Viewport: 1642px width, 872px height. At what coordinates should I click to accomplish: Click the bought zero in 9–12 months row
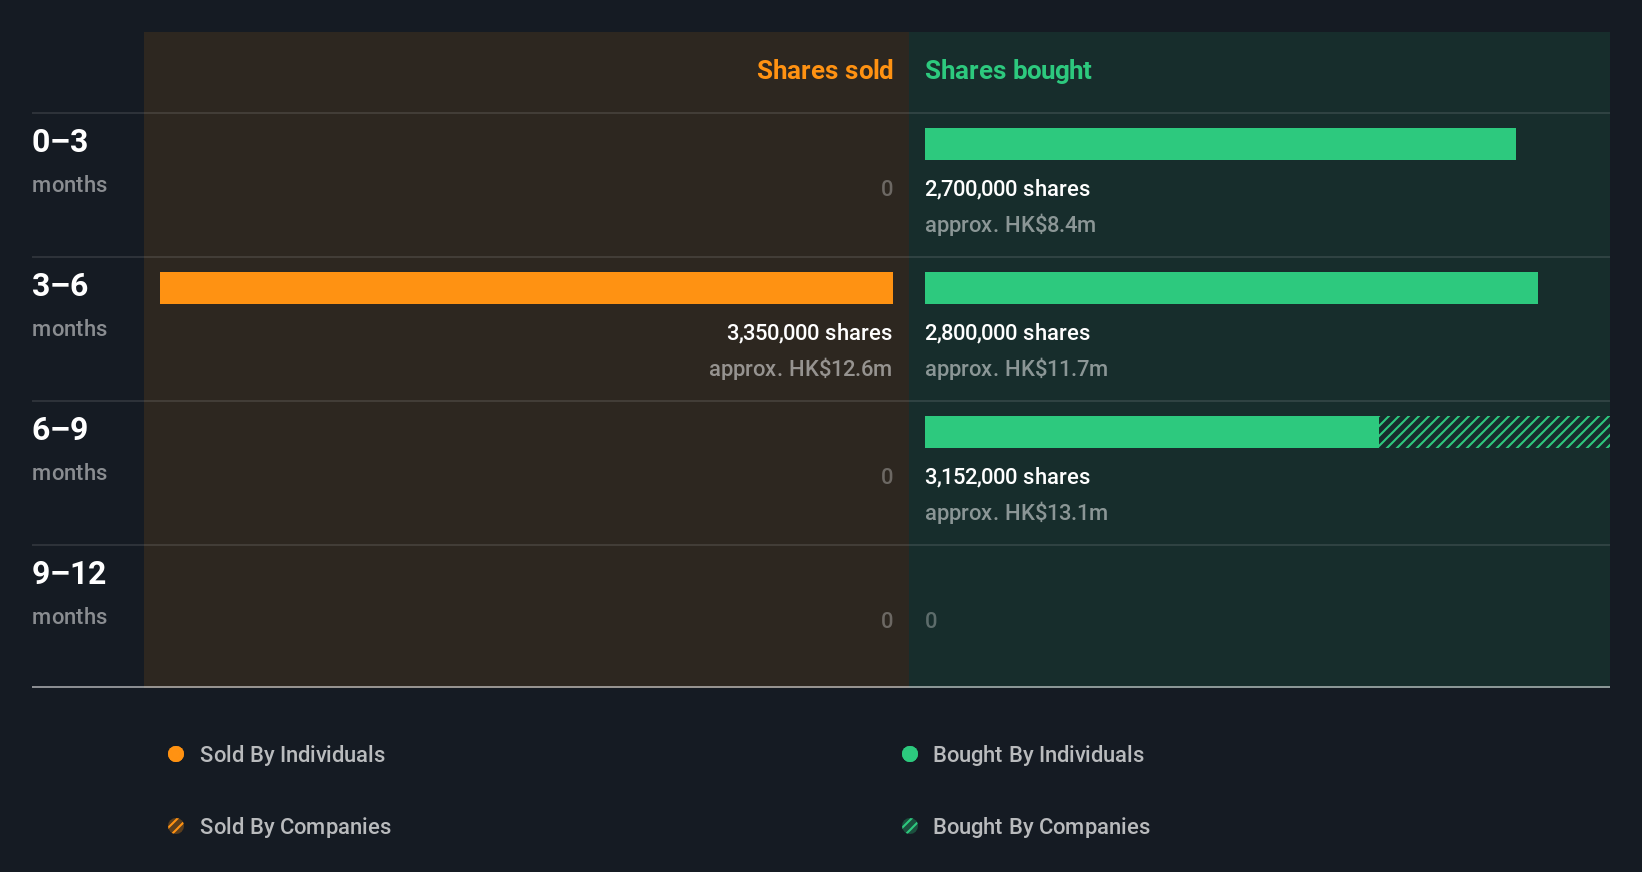[x=931, y=620]
